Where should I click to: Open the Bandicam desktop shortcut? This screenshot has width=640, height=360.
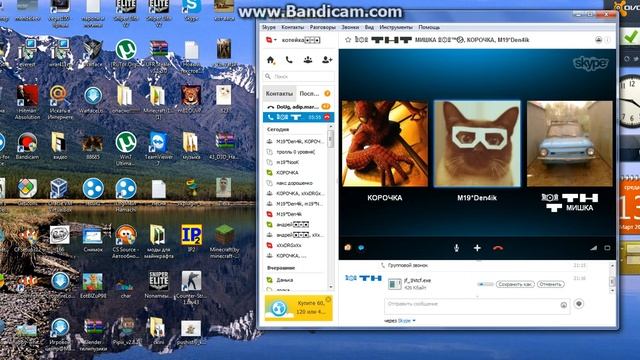[27, 146]
